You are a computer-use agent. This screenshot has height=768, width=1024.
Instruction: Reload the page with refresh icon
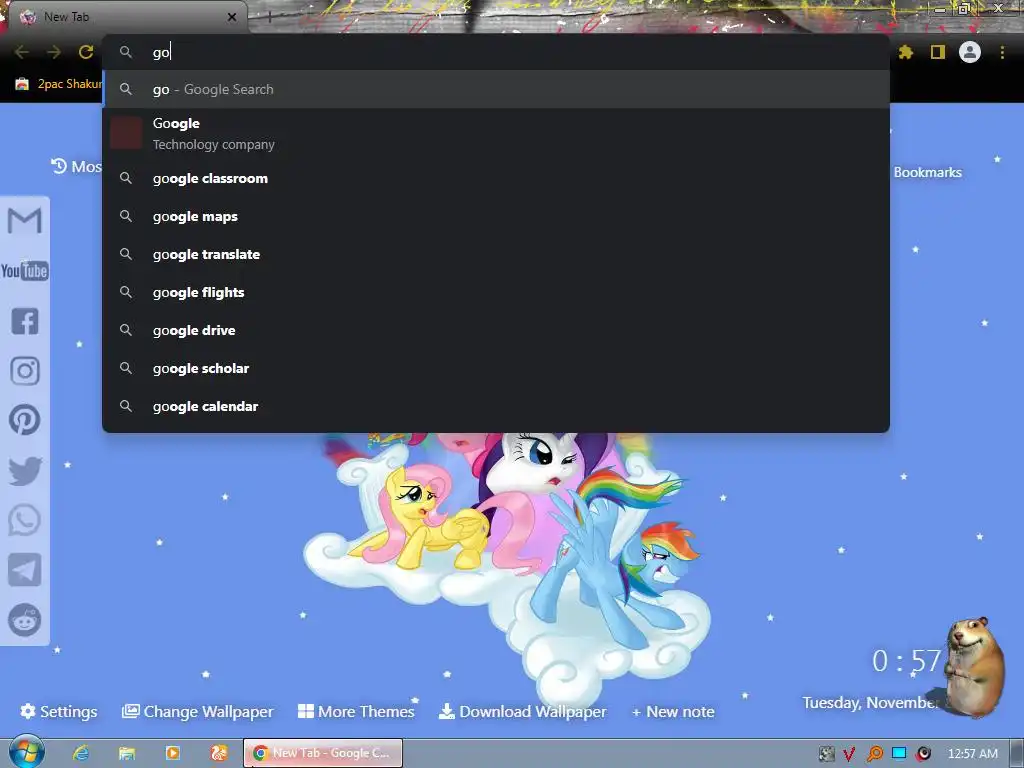86,52
